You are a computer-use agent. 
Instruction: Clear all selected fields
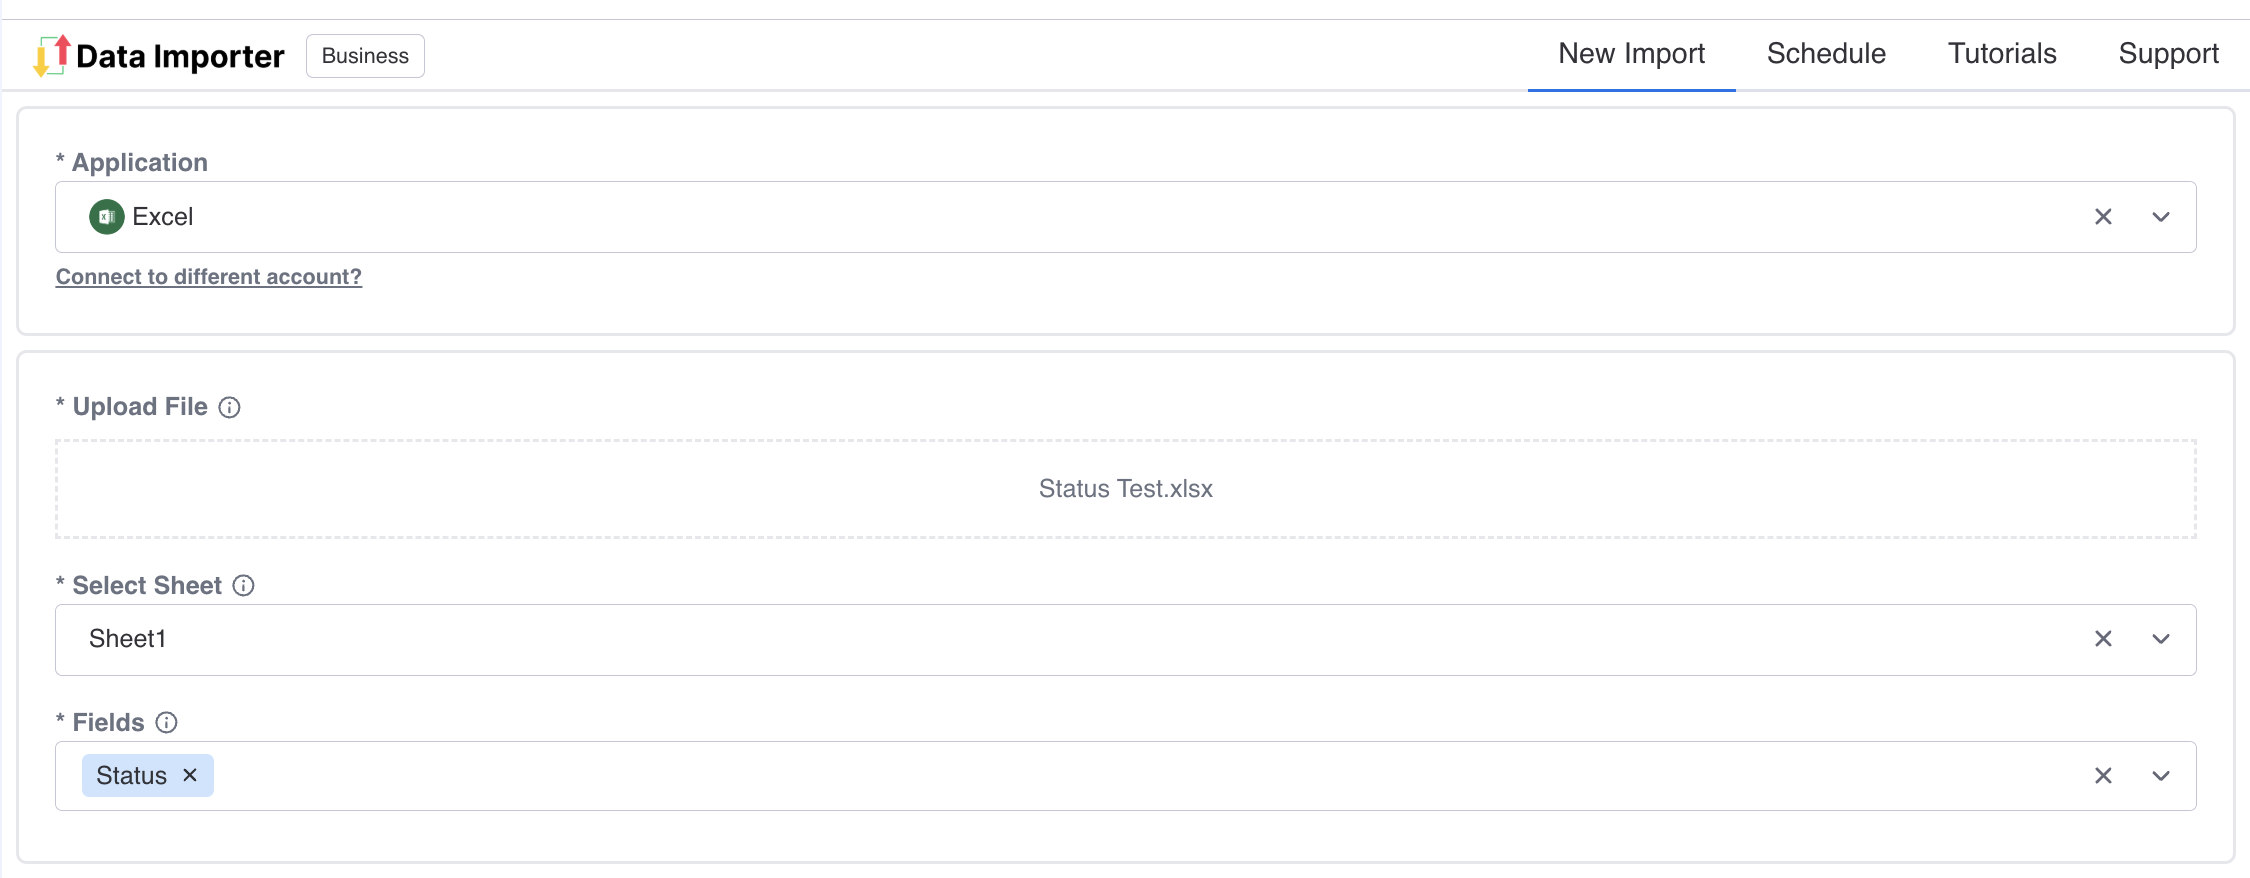pyautogui.click(x=2103, y=776)
